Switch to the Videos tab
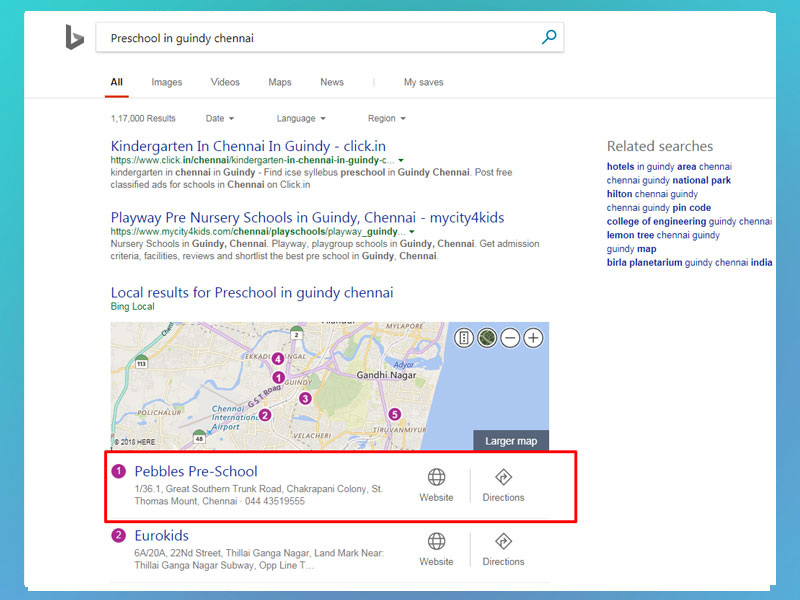Image resolution: width=800 pixels, height=600 pixels. pyautogui.click(x=225, y=82)
